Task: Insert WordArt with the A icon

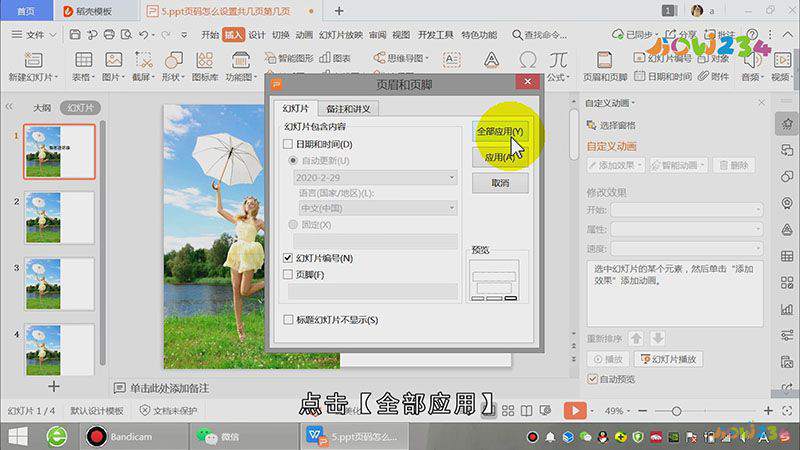Action: [x=491, y=60]
